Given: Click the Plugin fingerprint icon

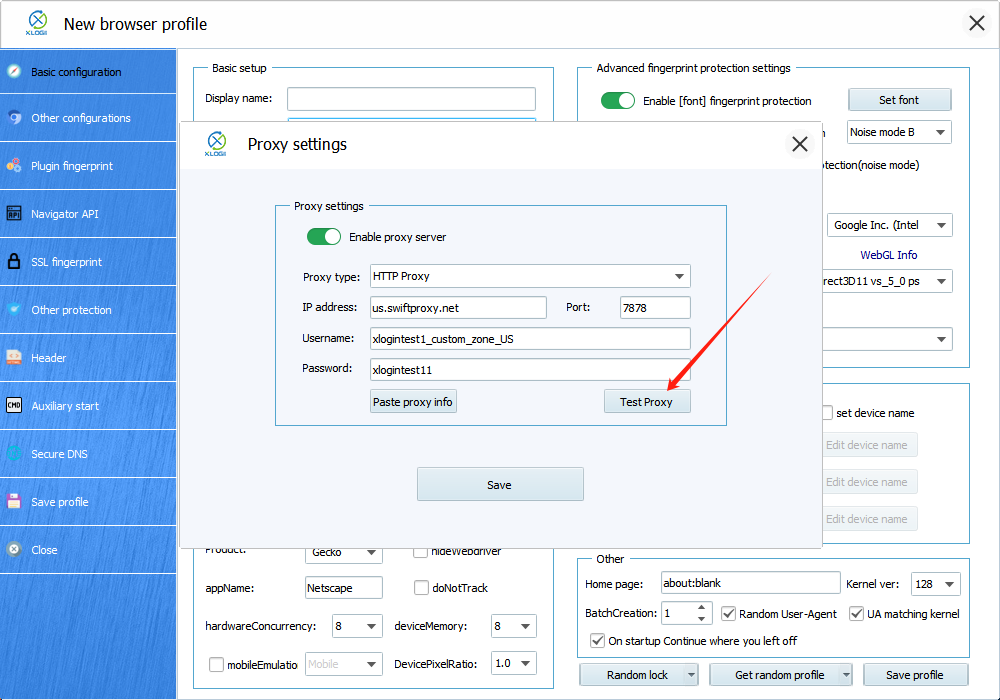Looking at the screenshot, I should (x=14, y=165).
